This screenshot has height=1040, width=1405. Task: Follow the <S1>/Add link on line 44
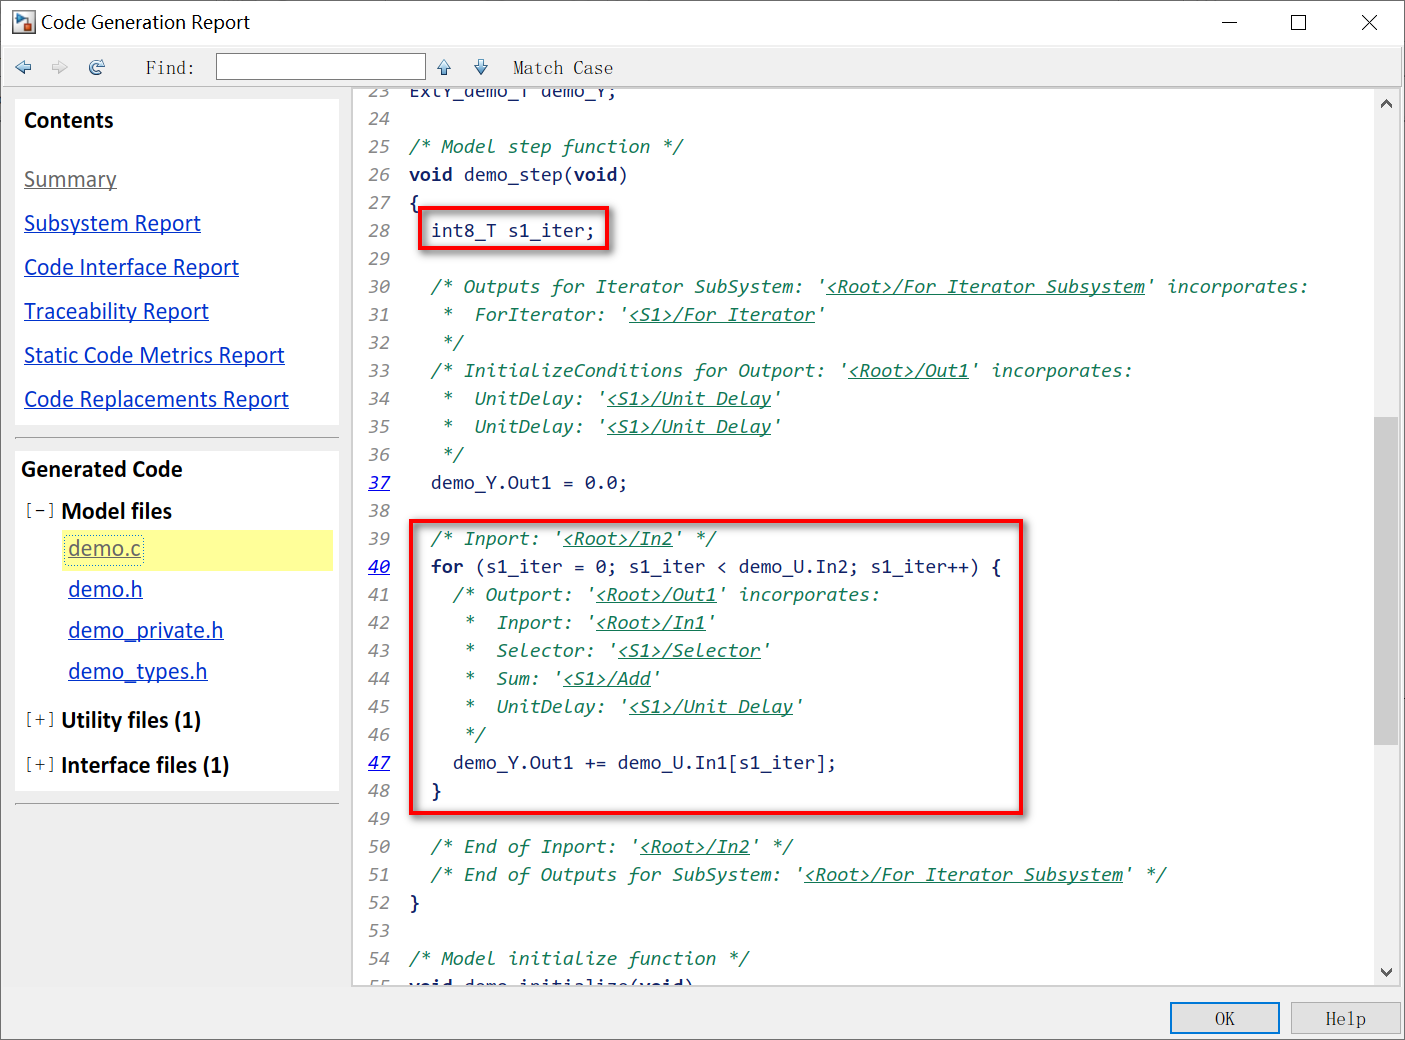[x=607, y=679]
